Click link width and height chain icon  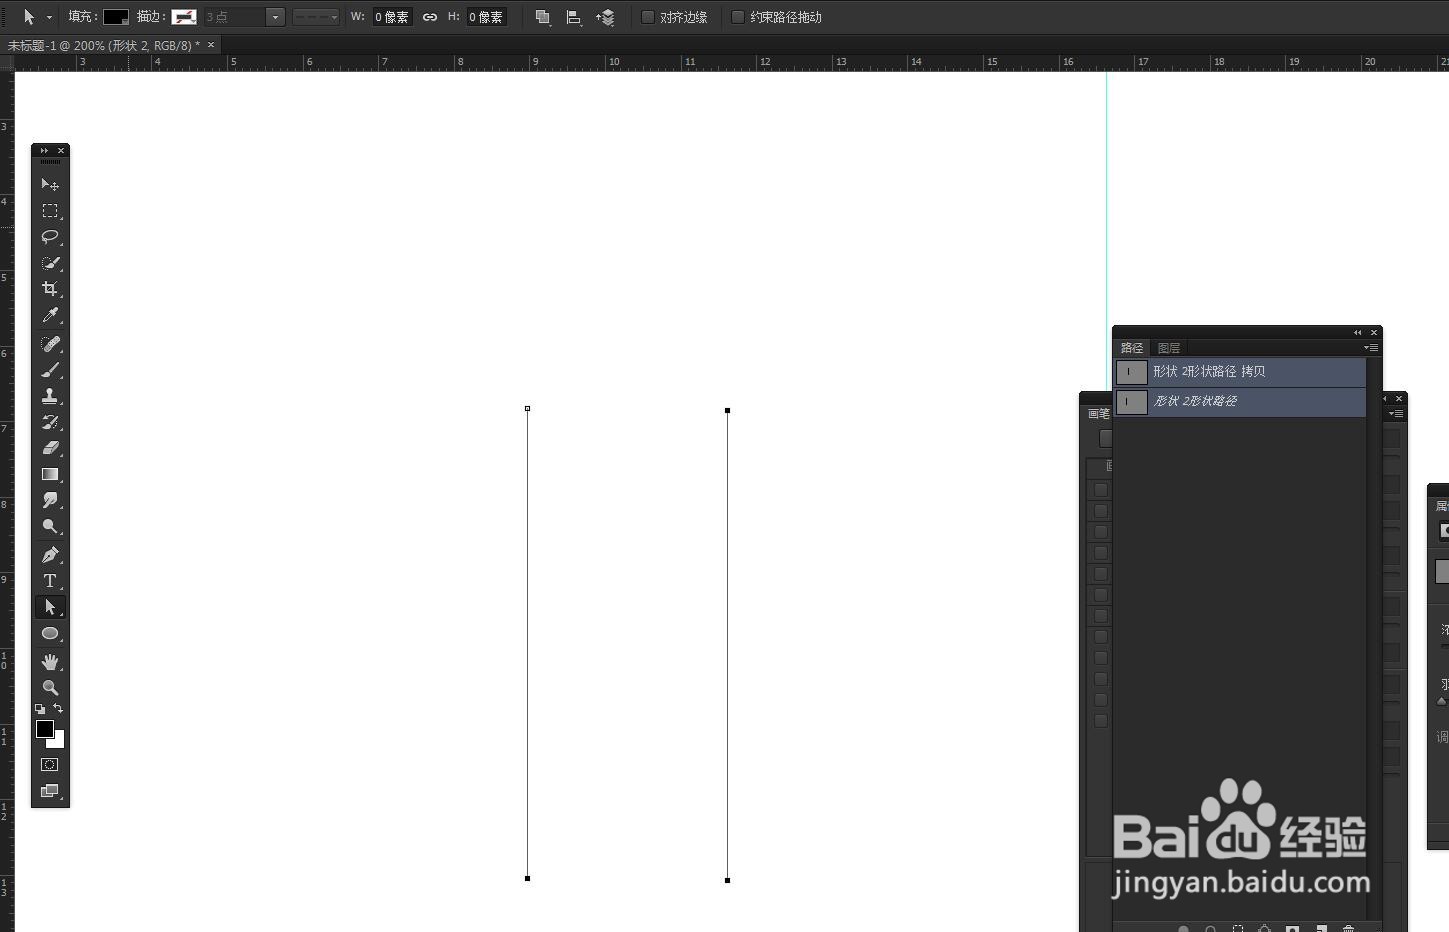click(x=430, y=17)
